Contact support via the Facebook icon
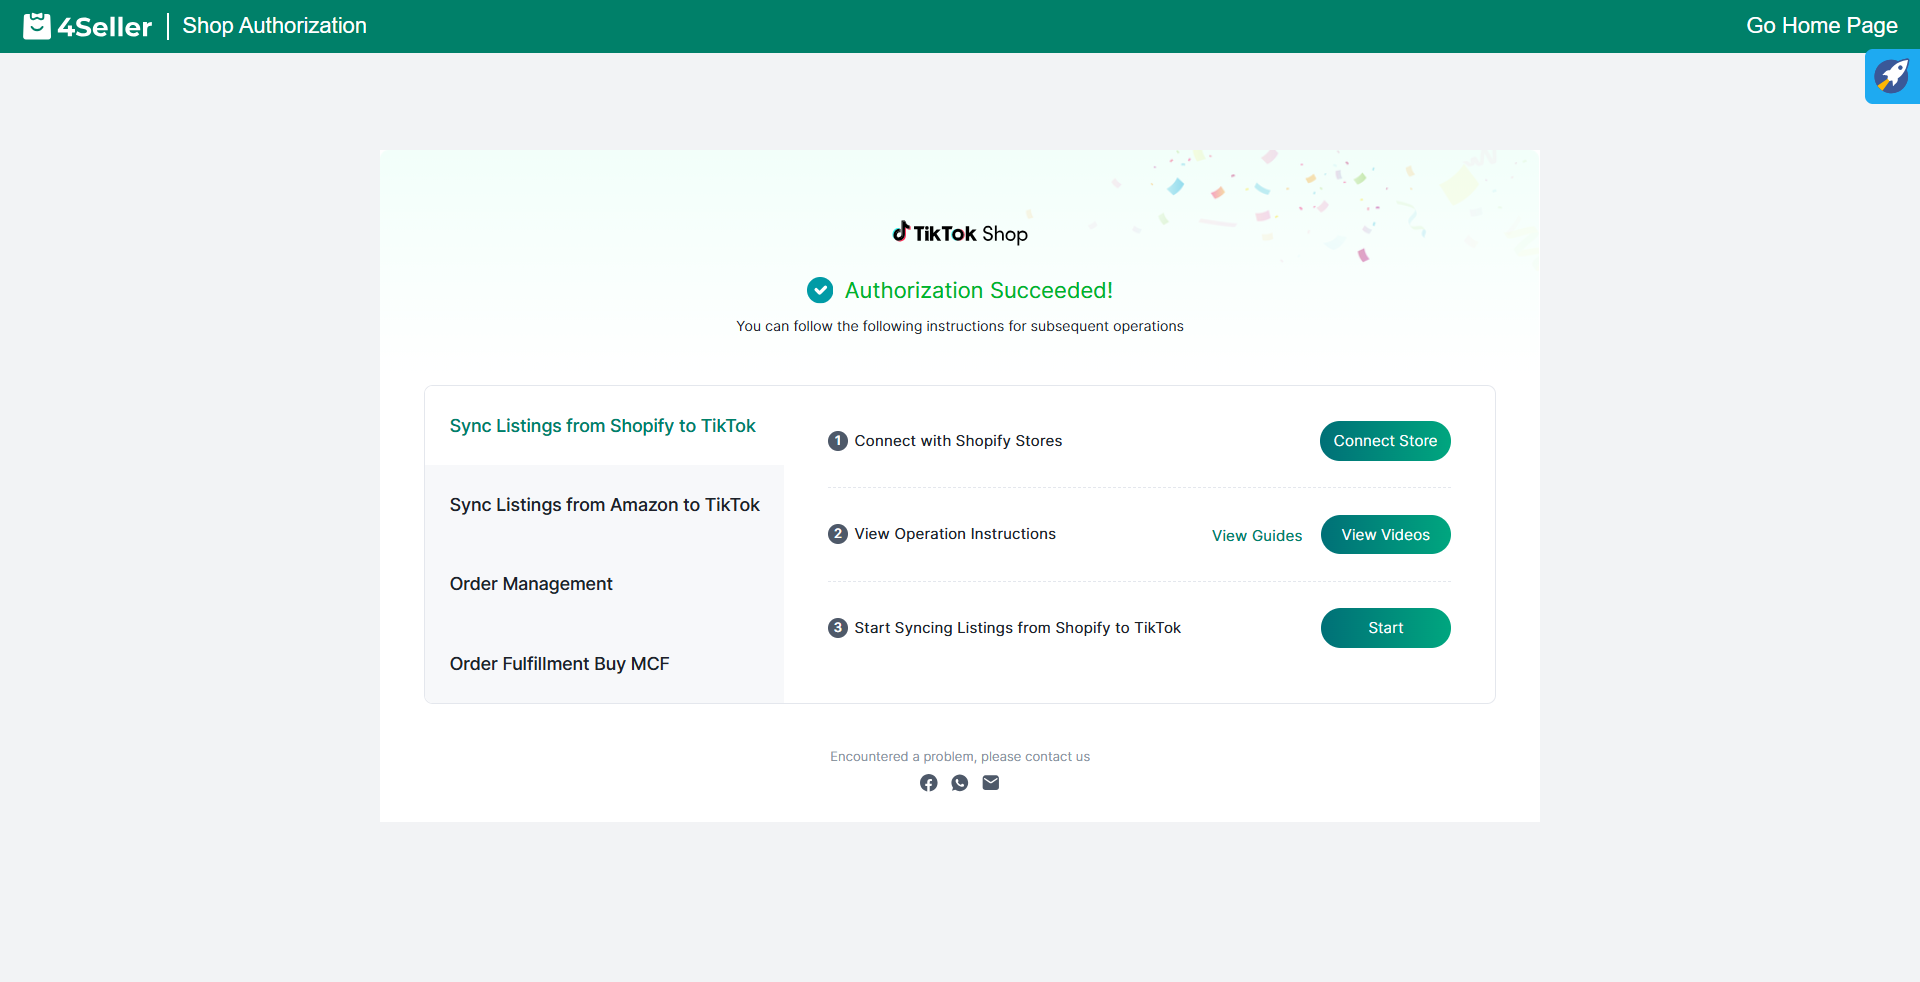Screen dimensions: 1920x982 pyautogui.click(x=929, y=783)
